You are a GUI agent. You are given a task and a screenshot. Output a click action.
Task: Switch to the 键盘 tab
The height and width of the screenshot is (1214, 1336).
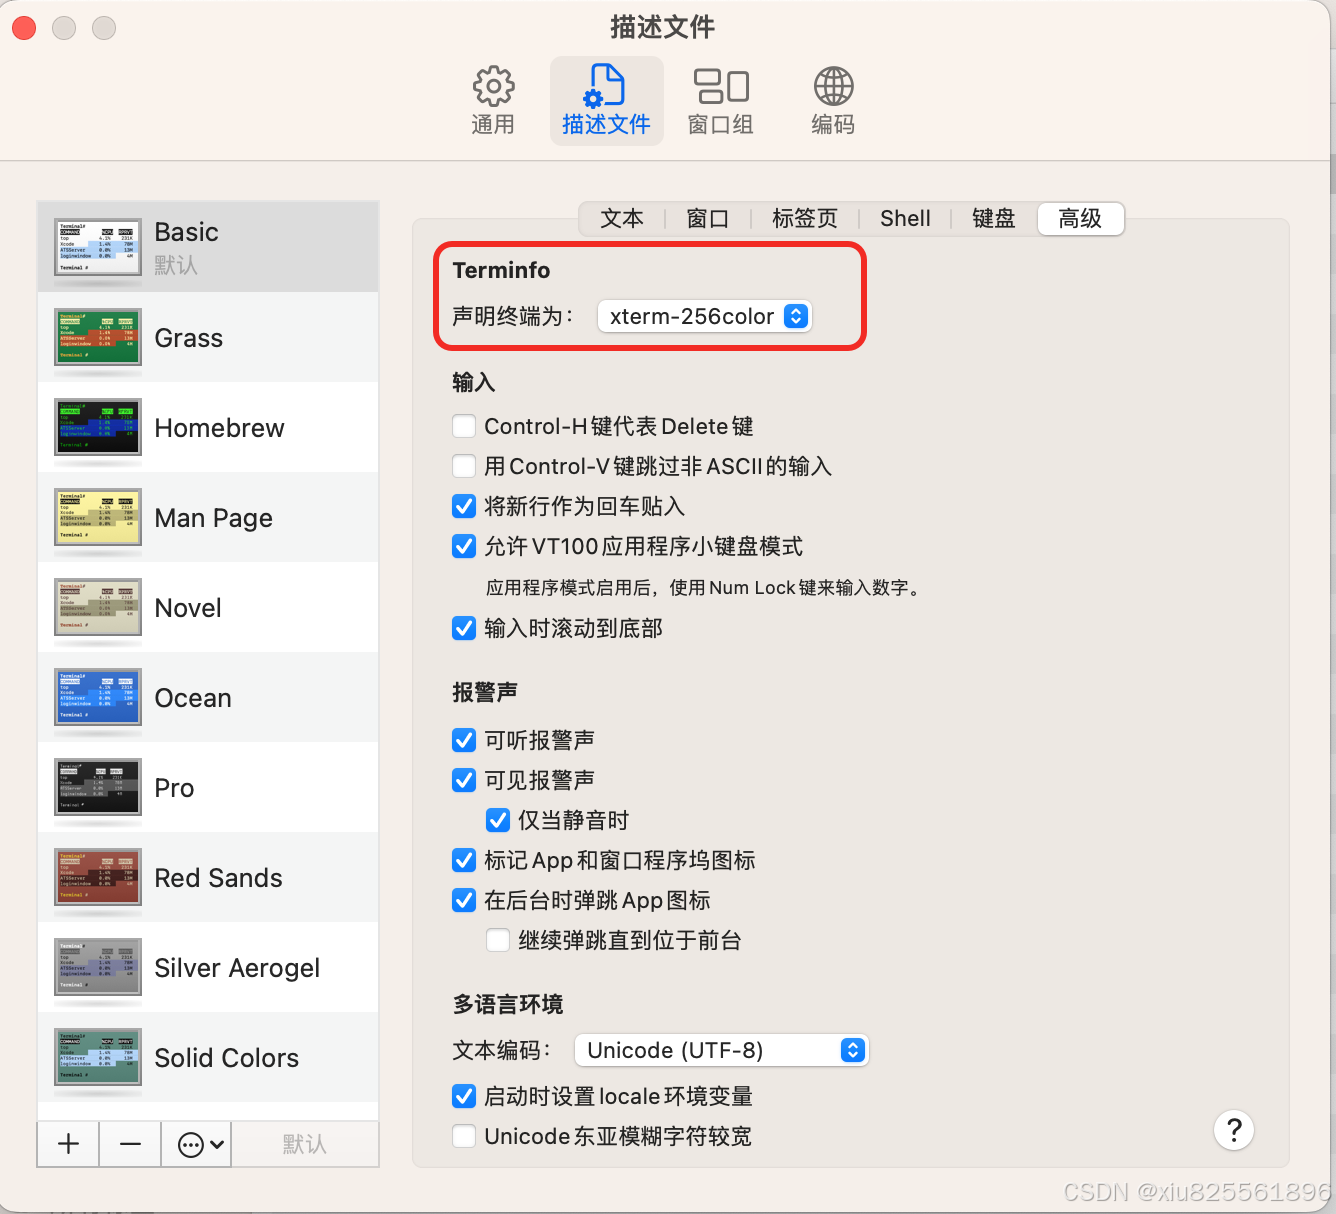click(x=992, y=218)
